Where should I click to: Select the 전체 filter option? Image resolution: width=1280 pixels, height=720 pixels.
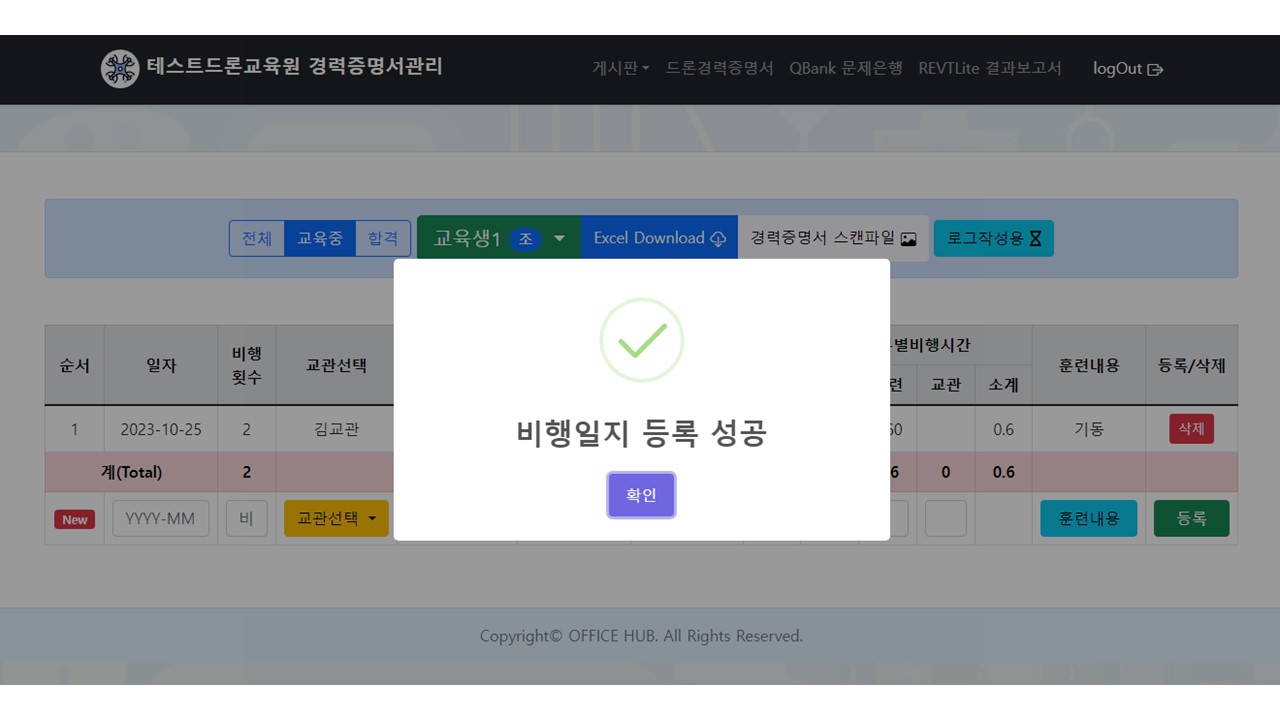click(x=257, y=238)
